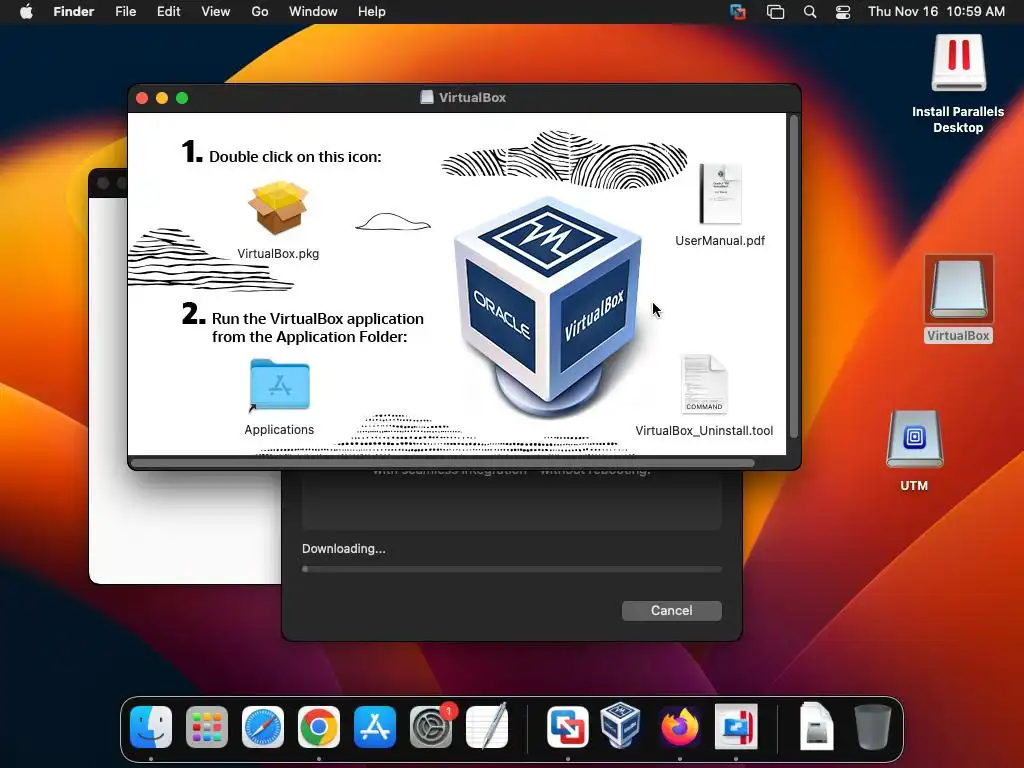Minimize the VirtualBox disk window

point(162,98)
